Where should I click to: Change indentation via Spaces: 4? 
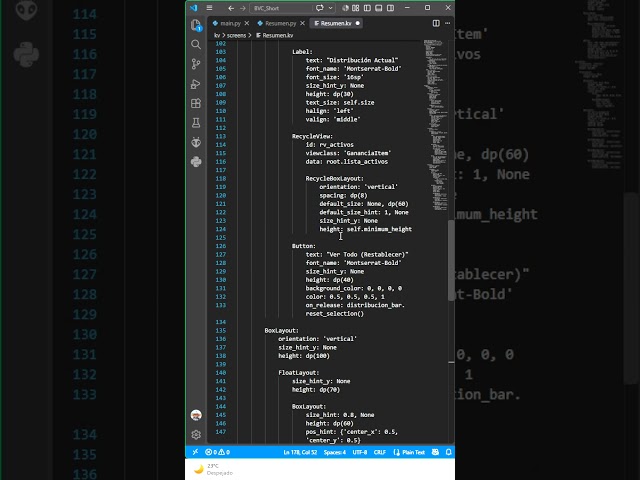click(335, 452)
